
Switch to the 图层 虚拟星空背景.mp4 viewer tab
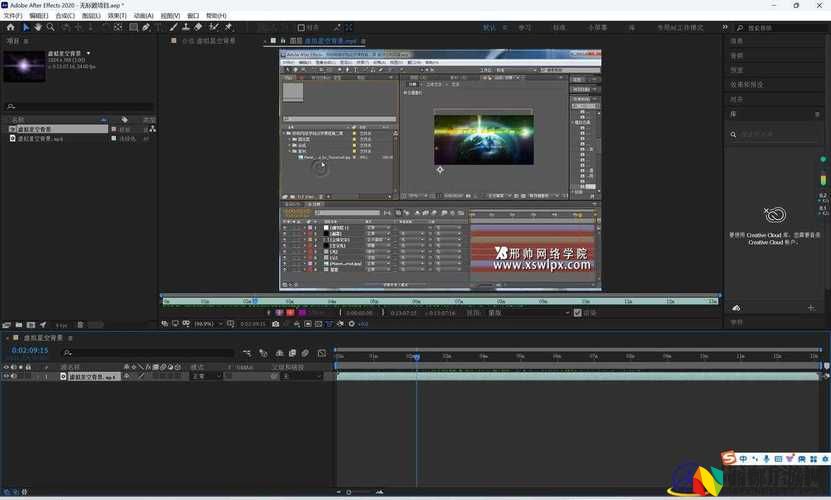coord(323,41)
